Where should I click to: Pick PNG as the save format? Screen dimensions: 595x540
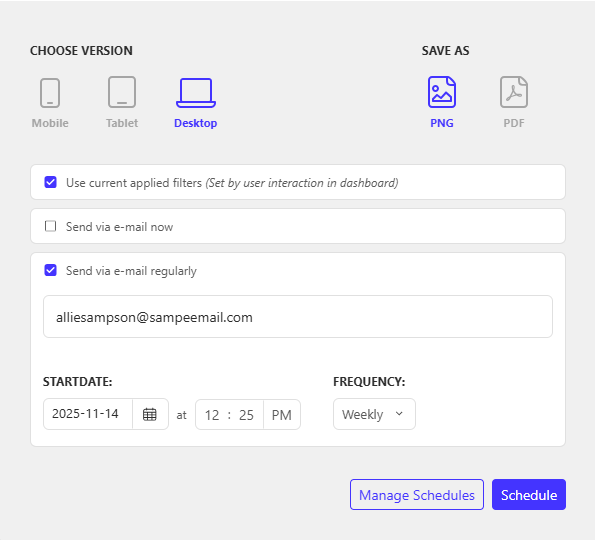pyautogui.click(x=442, y=92)
